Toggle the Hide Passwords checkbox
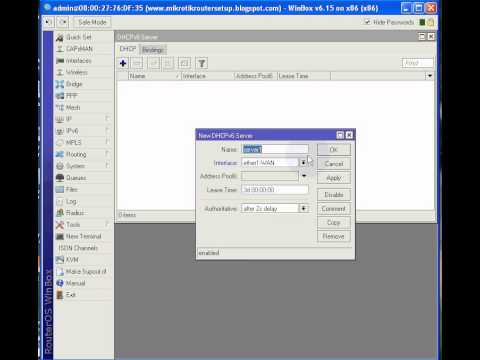The image size is (480, 360). [x=367, y=22]
